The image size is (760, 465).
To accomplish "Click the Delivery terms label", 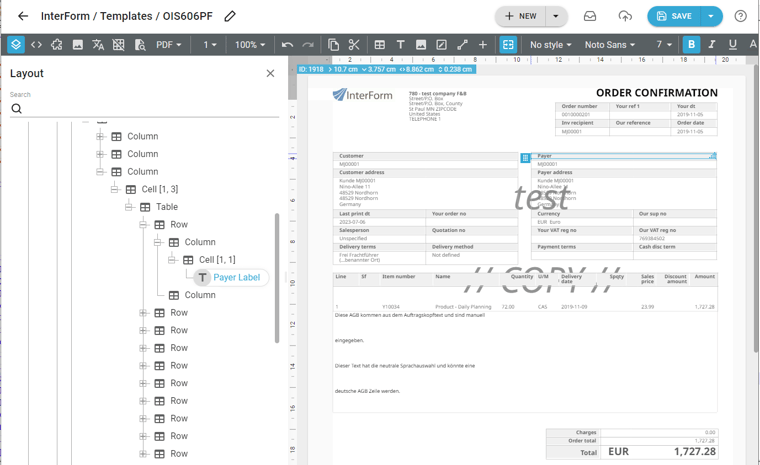I will click(x=358, y=247).
